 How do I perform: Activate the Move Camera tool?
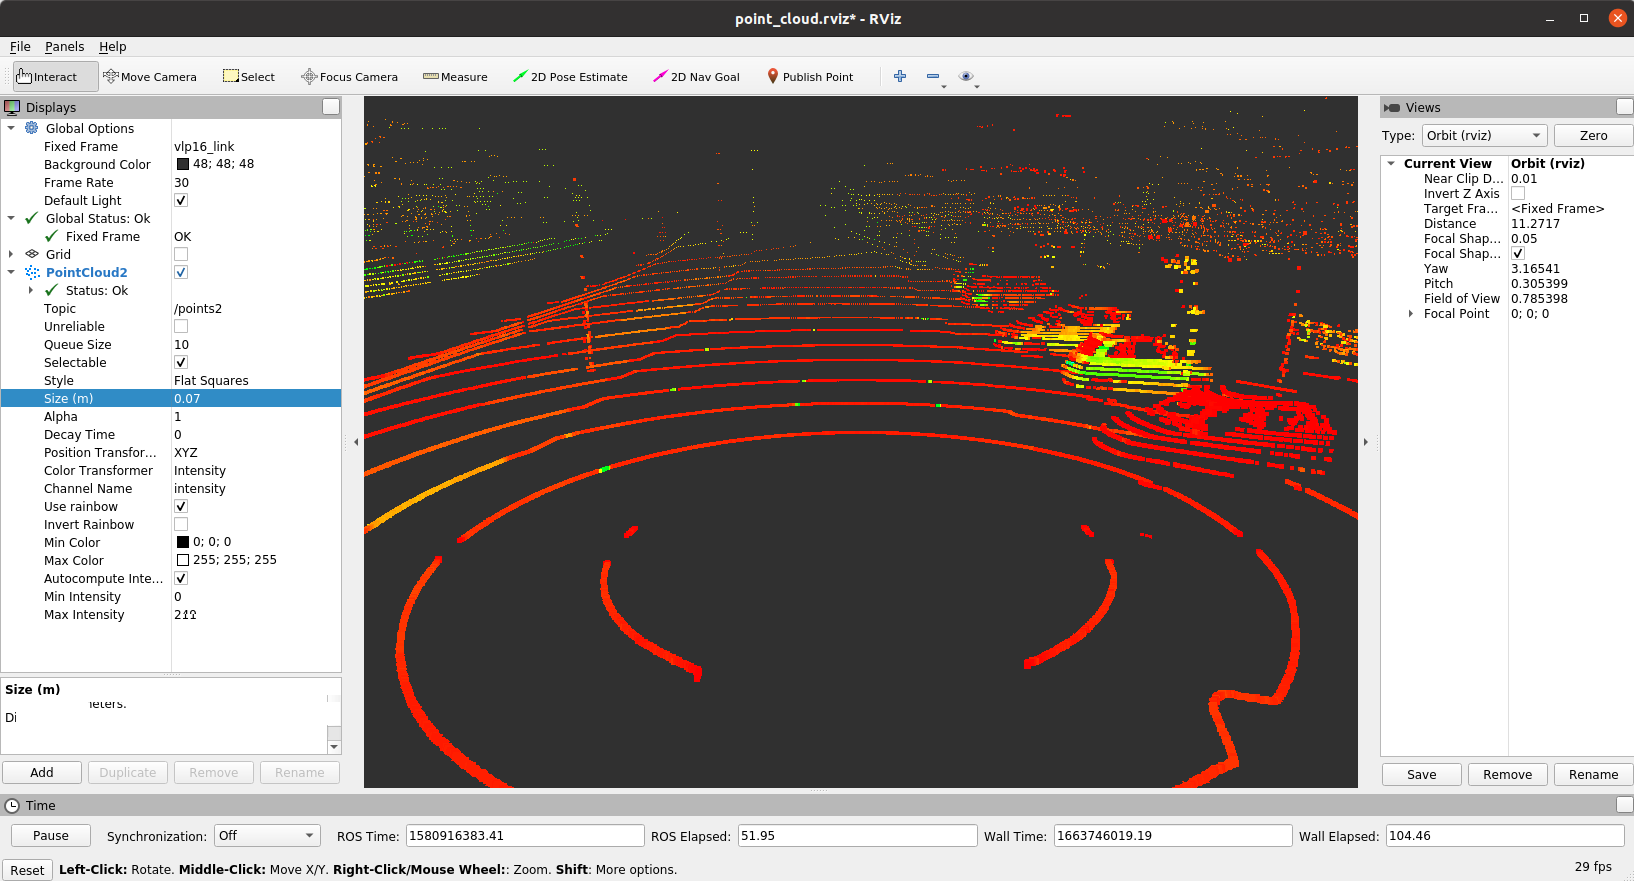(x=150, y=77)
